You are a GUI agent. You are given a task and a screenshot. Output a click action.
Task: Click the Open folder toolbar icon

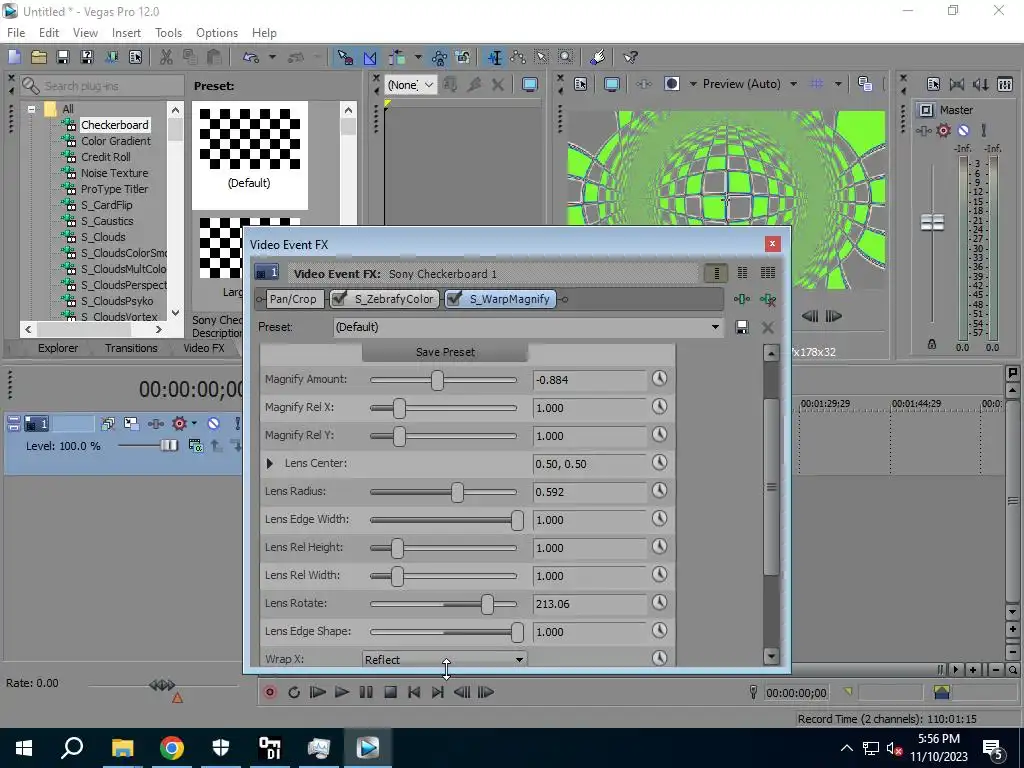coord(39,57)
